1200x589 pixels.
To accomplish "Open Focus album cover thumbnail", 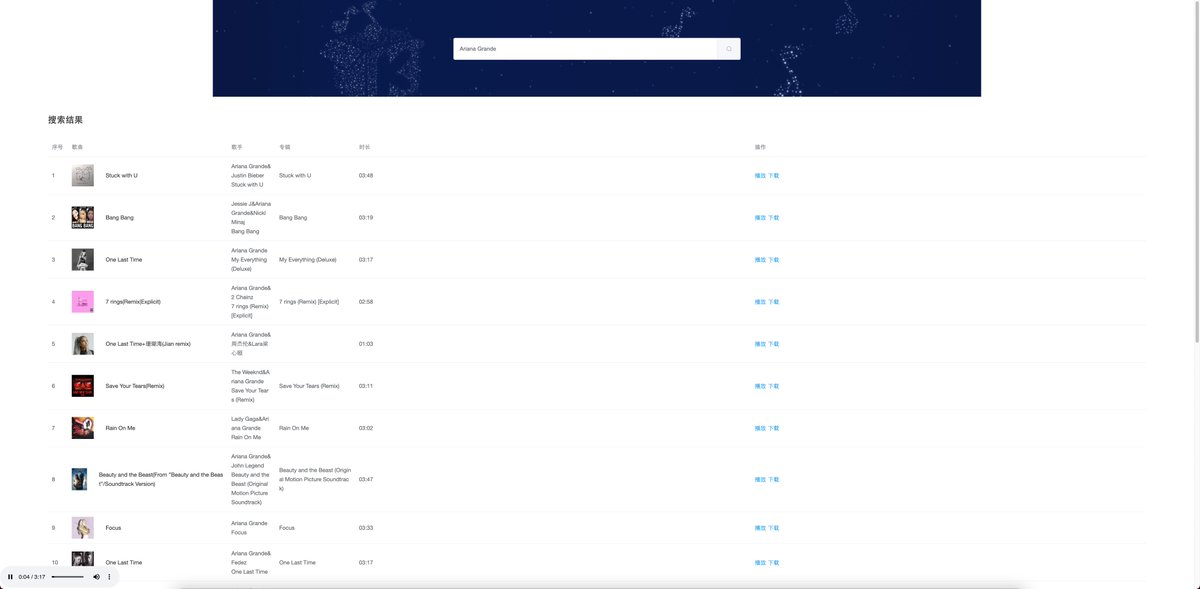I will click(x=83, y=527).
